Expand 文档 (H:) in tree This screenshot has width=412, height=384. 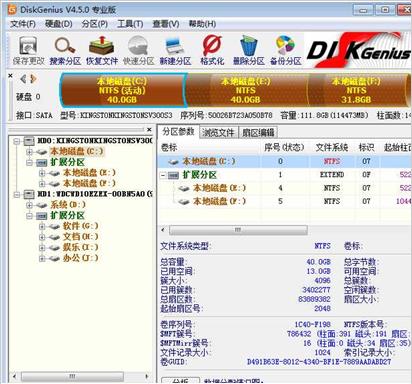[x=42, y=237]
